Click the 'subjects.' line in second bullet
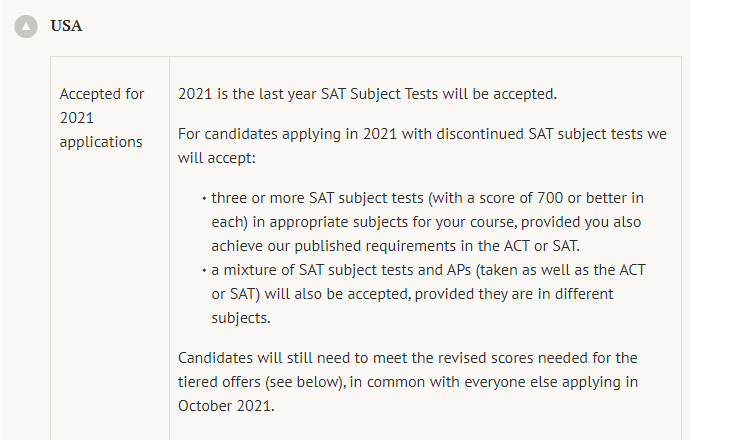 241,318
